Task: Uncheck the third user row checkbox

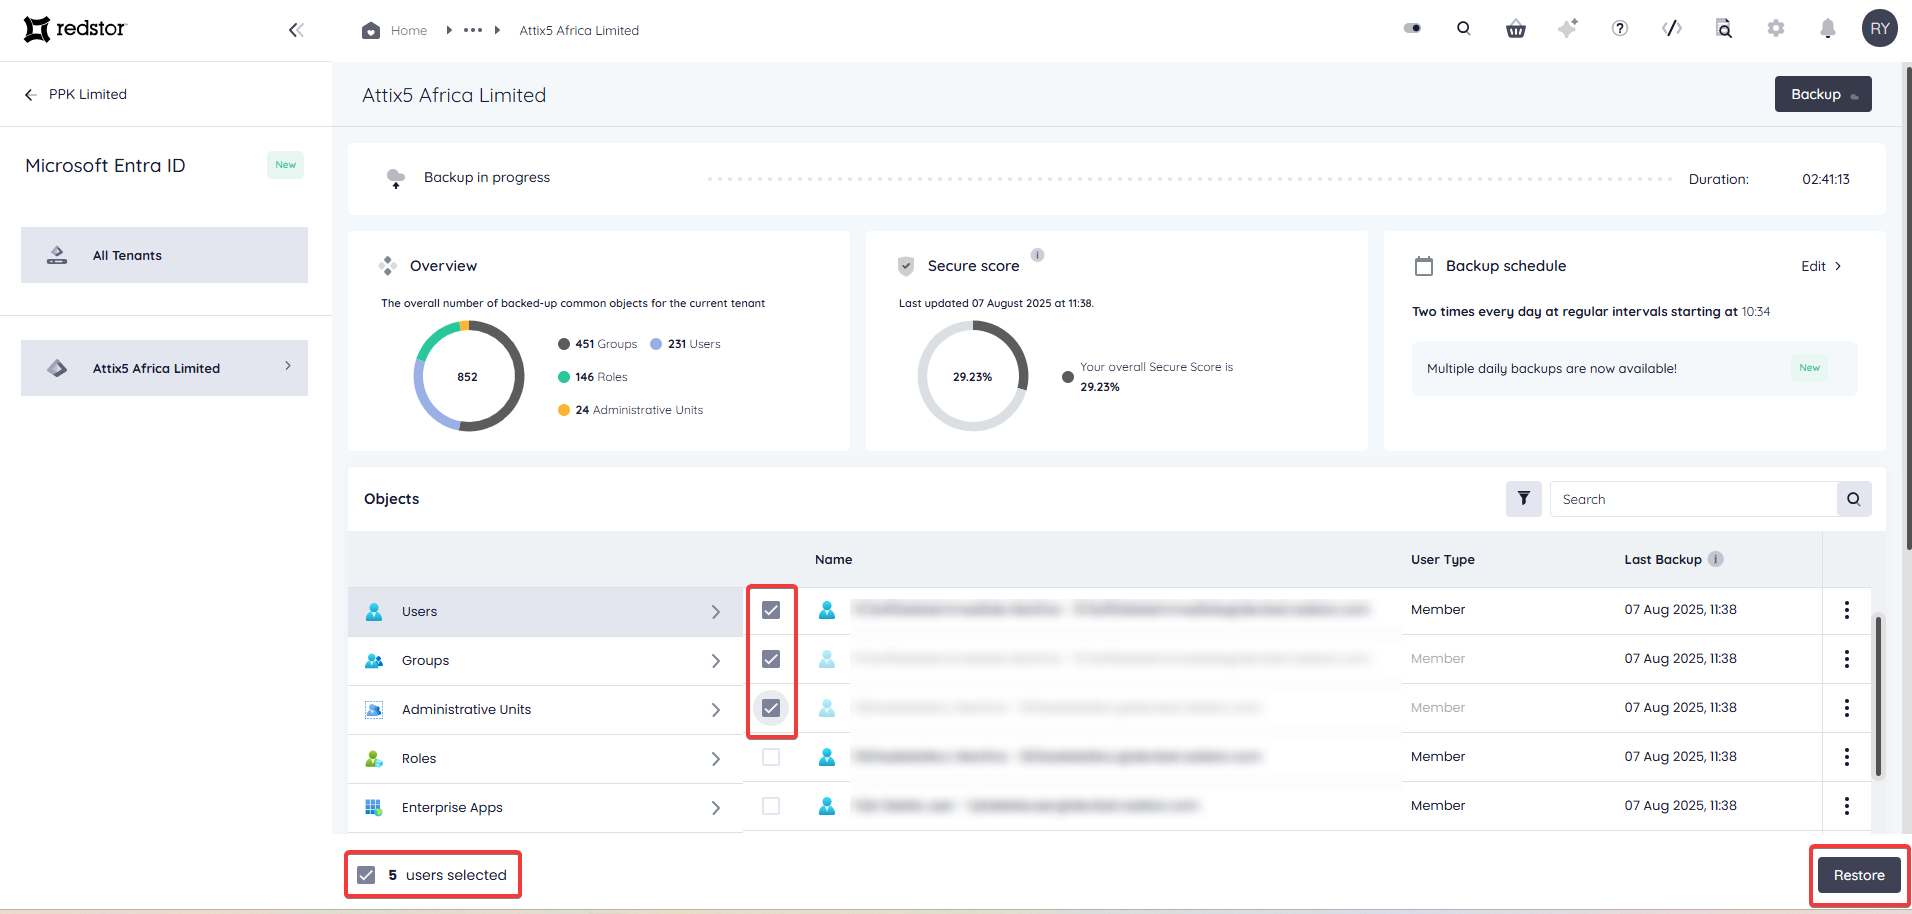Action: pyautogui.click(x=771, y=708)
